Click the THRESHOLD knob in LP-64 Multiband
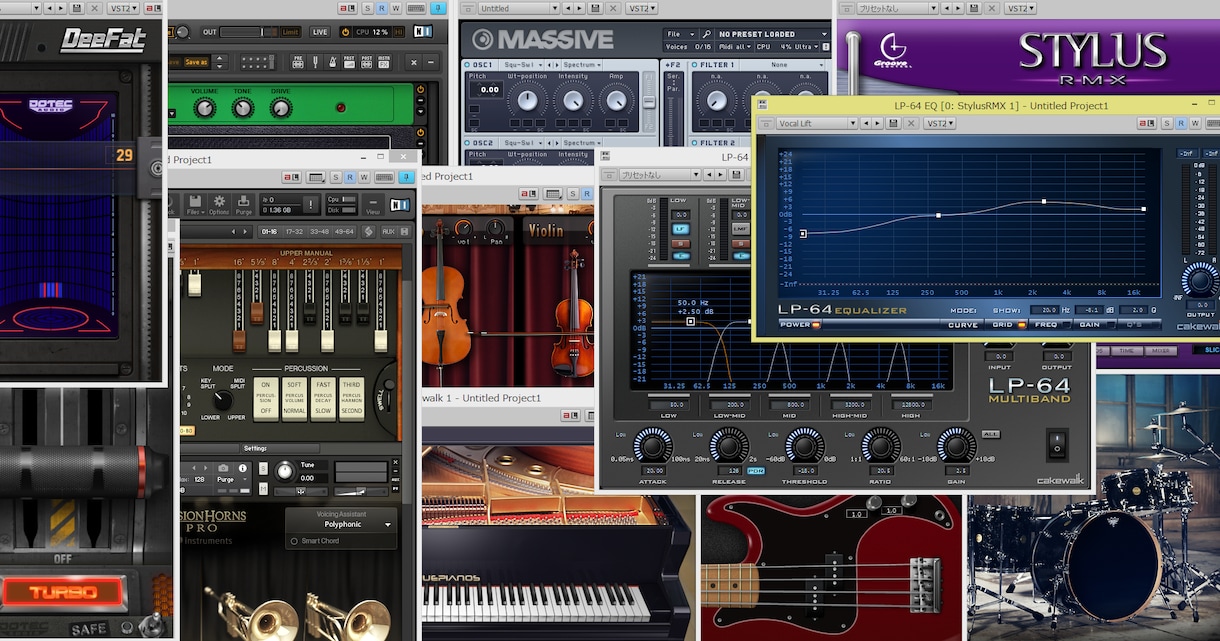1220x641 pixels. click(805, 446)
